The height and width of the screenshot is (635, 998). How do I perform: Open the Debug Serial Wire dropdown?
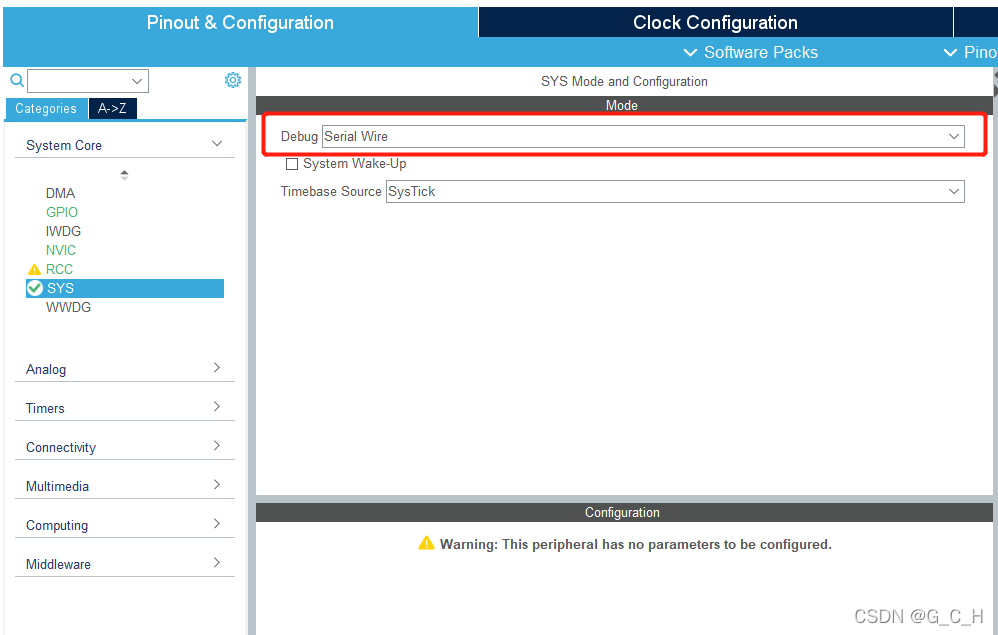pos(643,136)
